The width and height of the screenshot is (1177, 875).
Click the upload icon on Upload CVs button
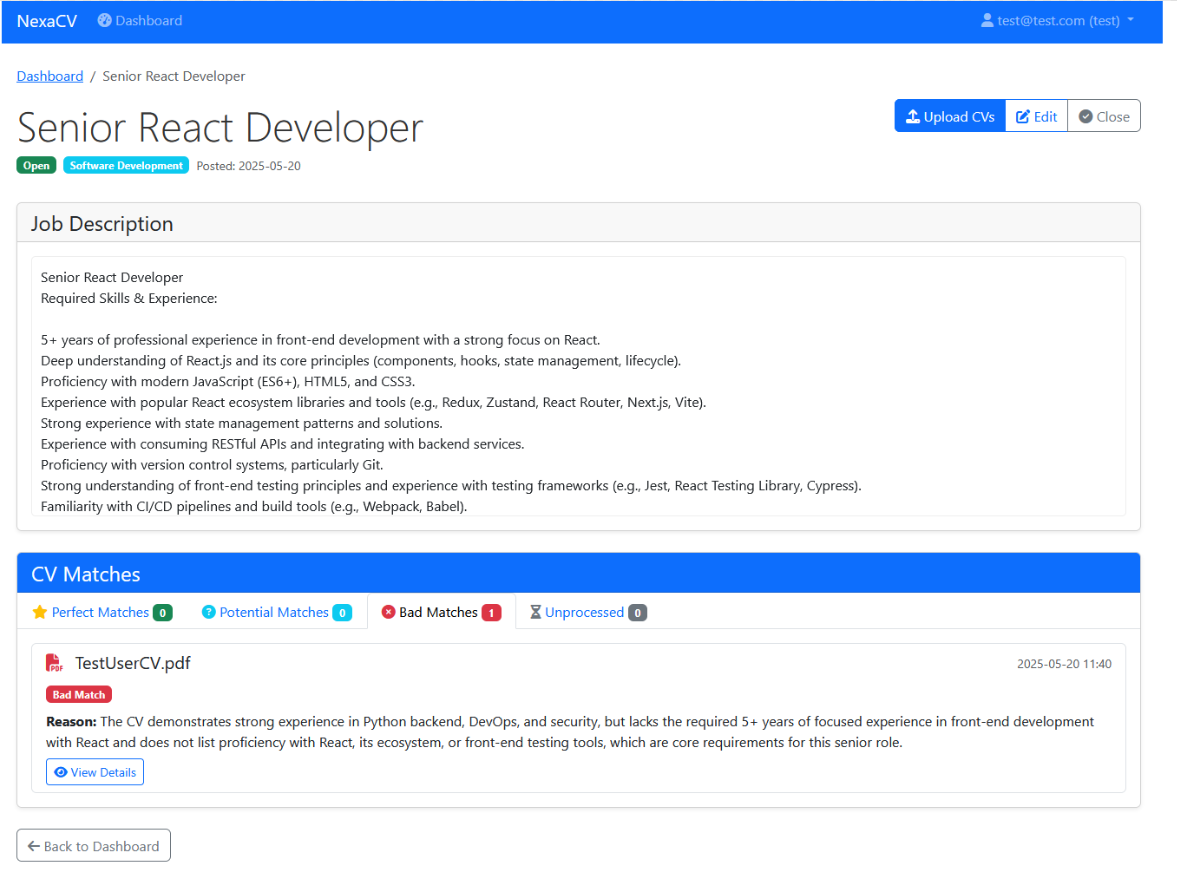click(x=915, y=115)
